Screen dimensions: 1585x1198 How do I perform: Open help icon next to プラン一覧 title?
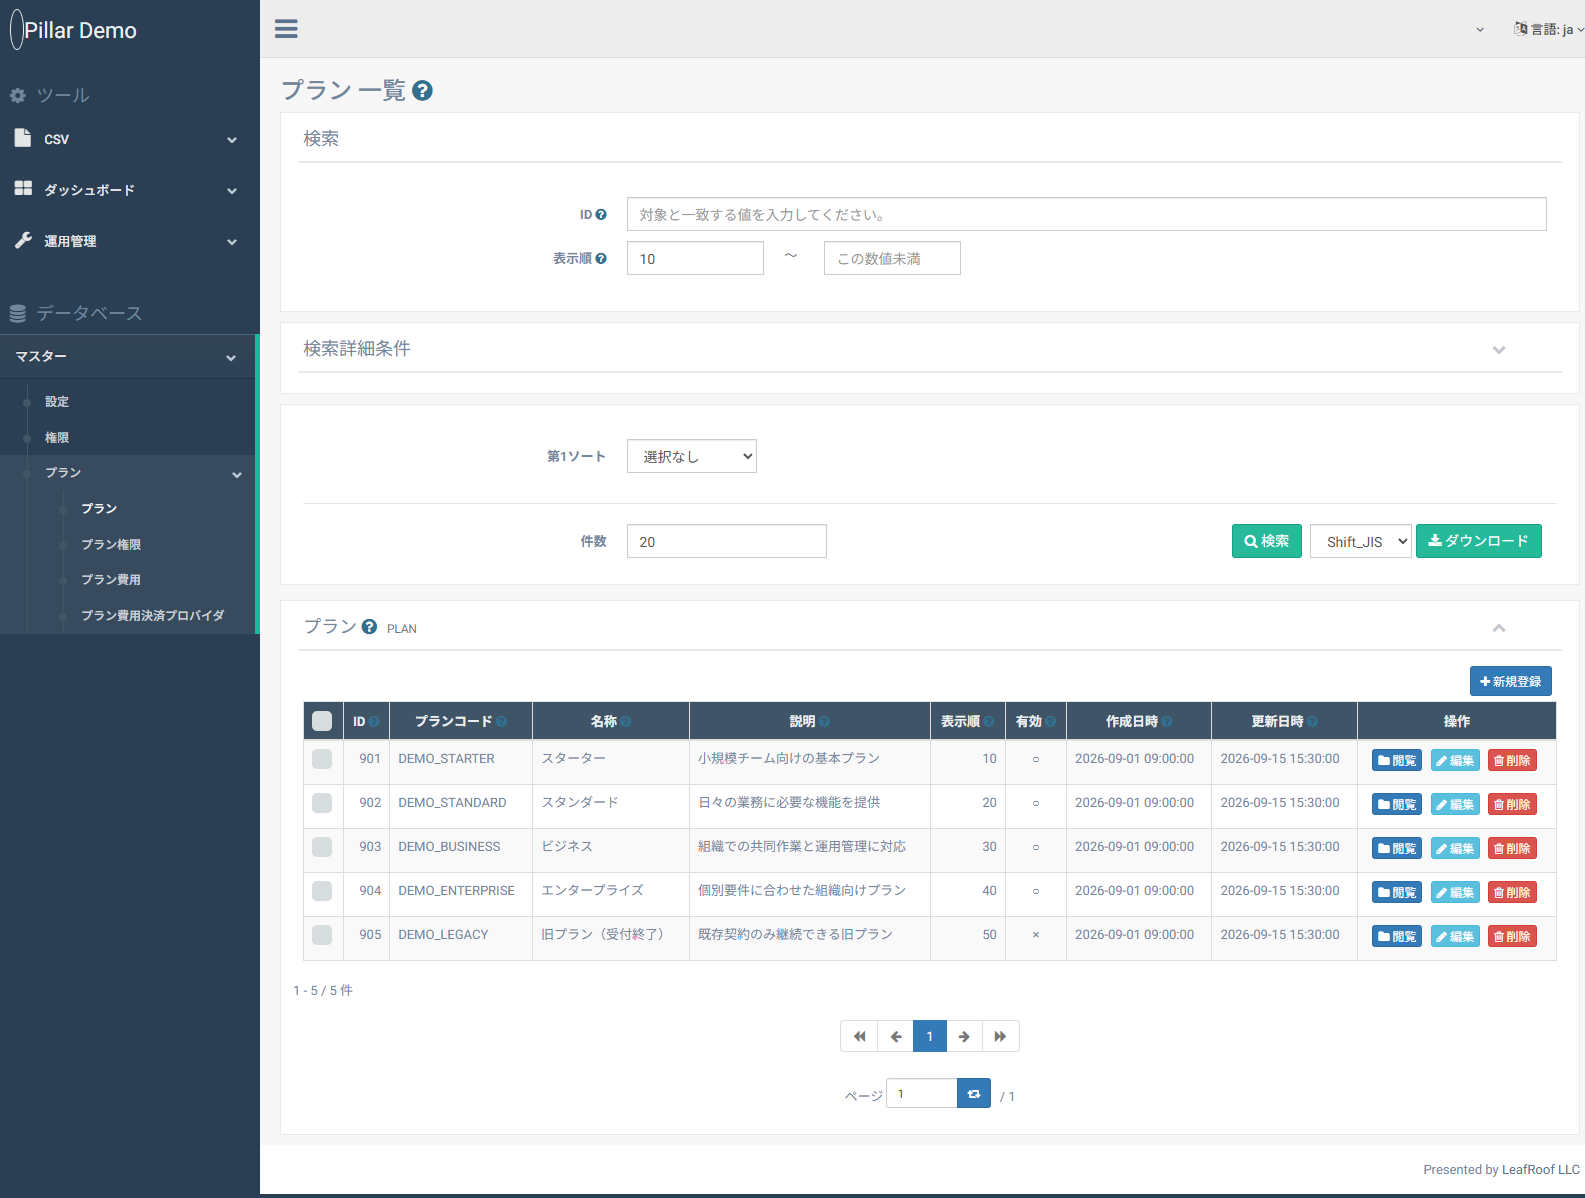point(423,91)
